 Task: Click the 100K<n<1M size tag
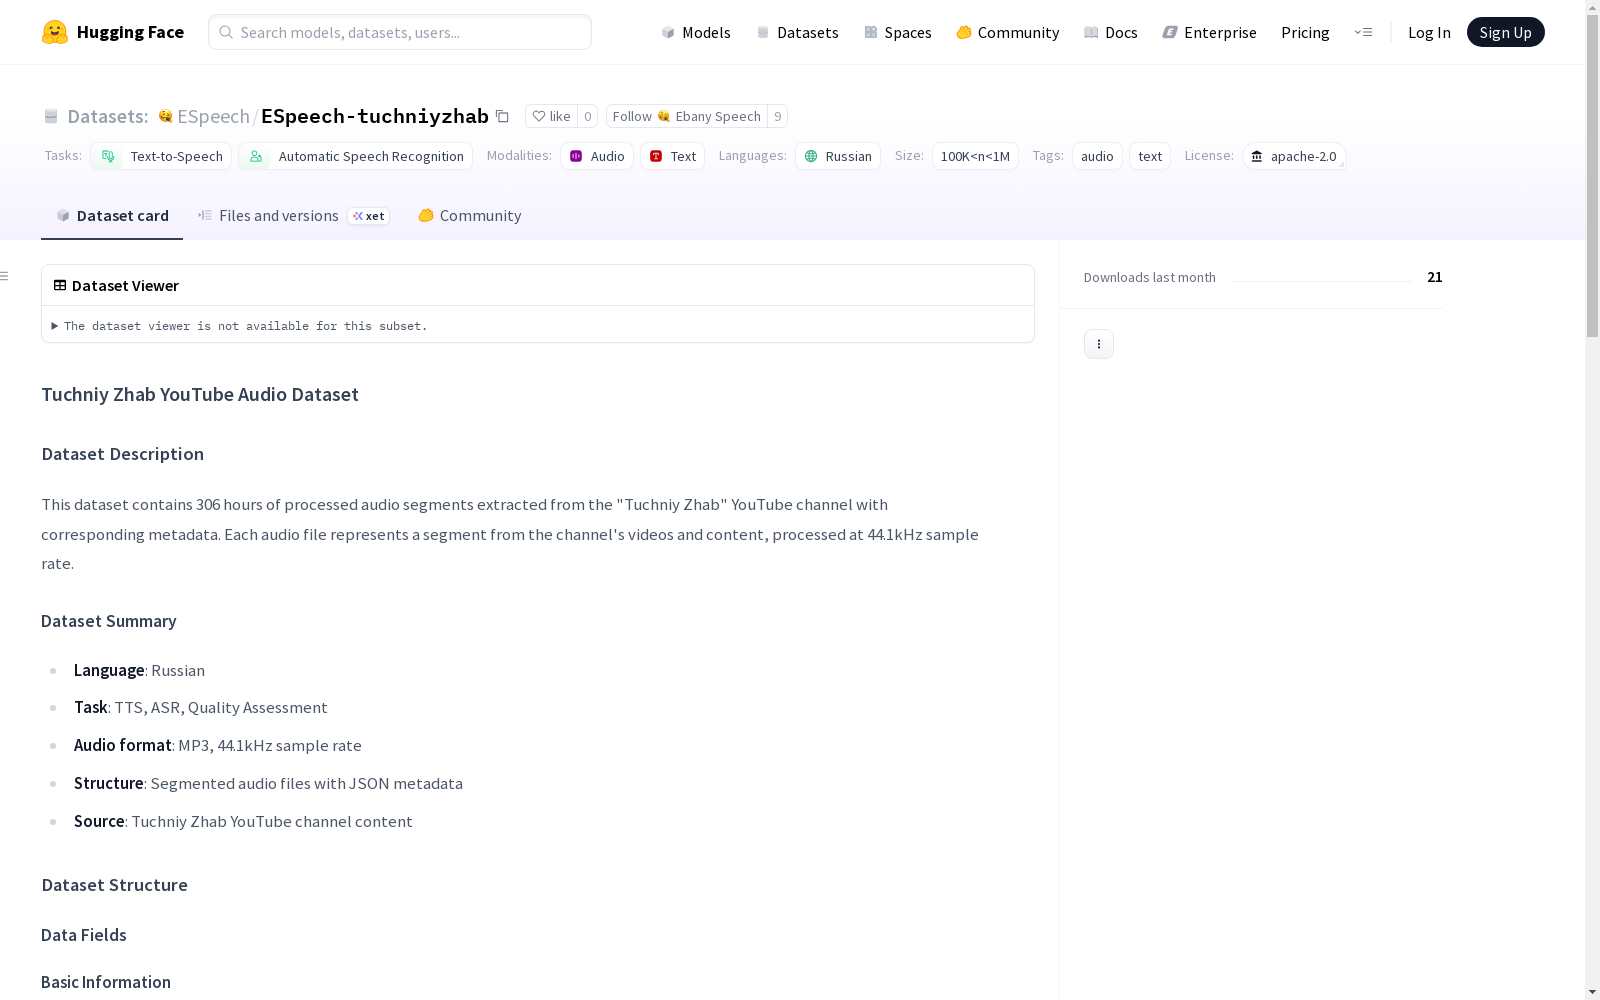(x=975, y=156)
